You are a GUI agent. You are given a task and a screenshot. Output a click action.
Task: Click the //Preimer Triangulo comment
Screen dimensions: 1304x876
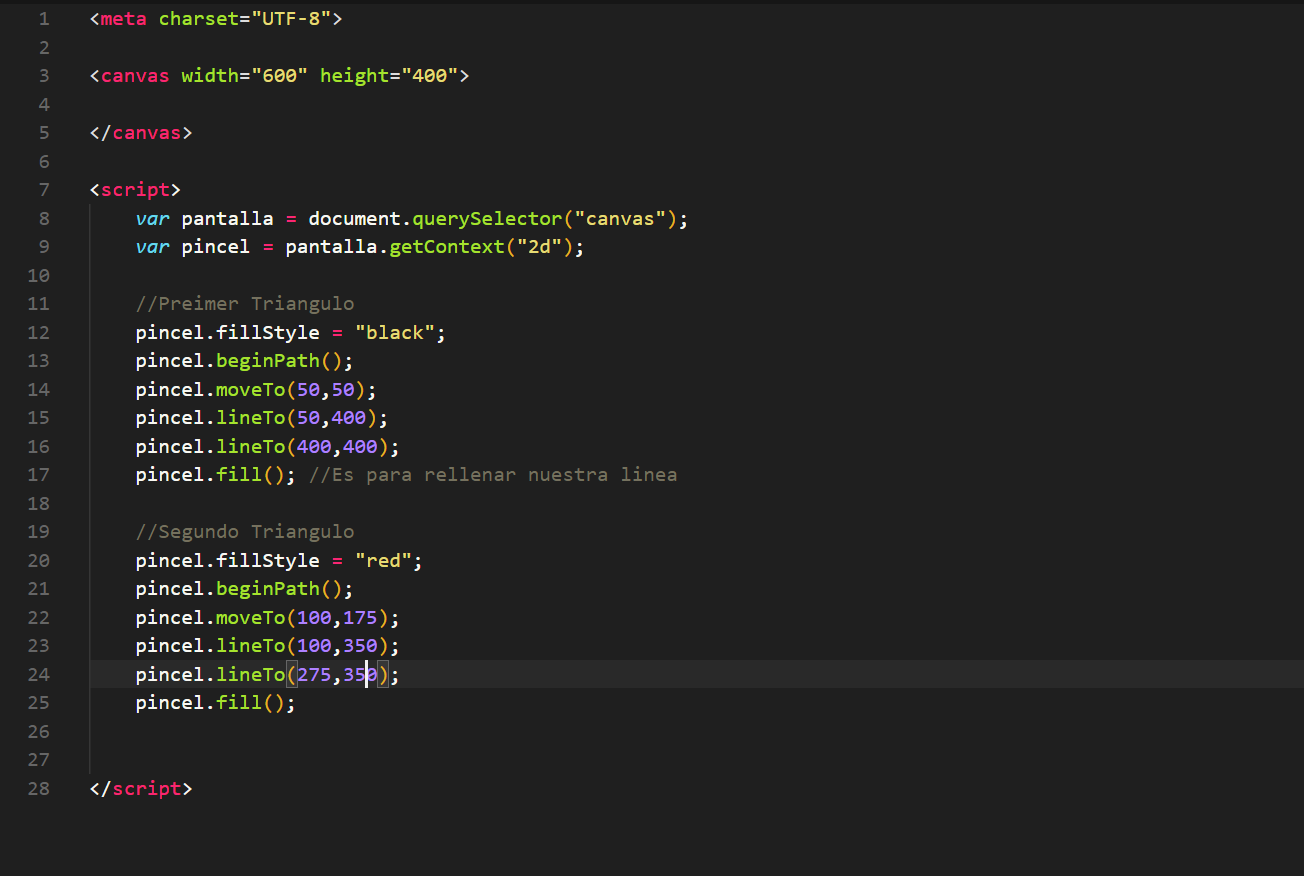tap(245, 303)
